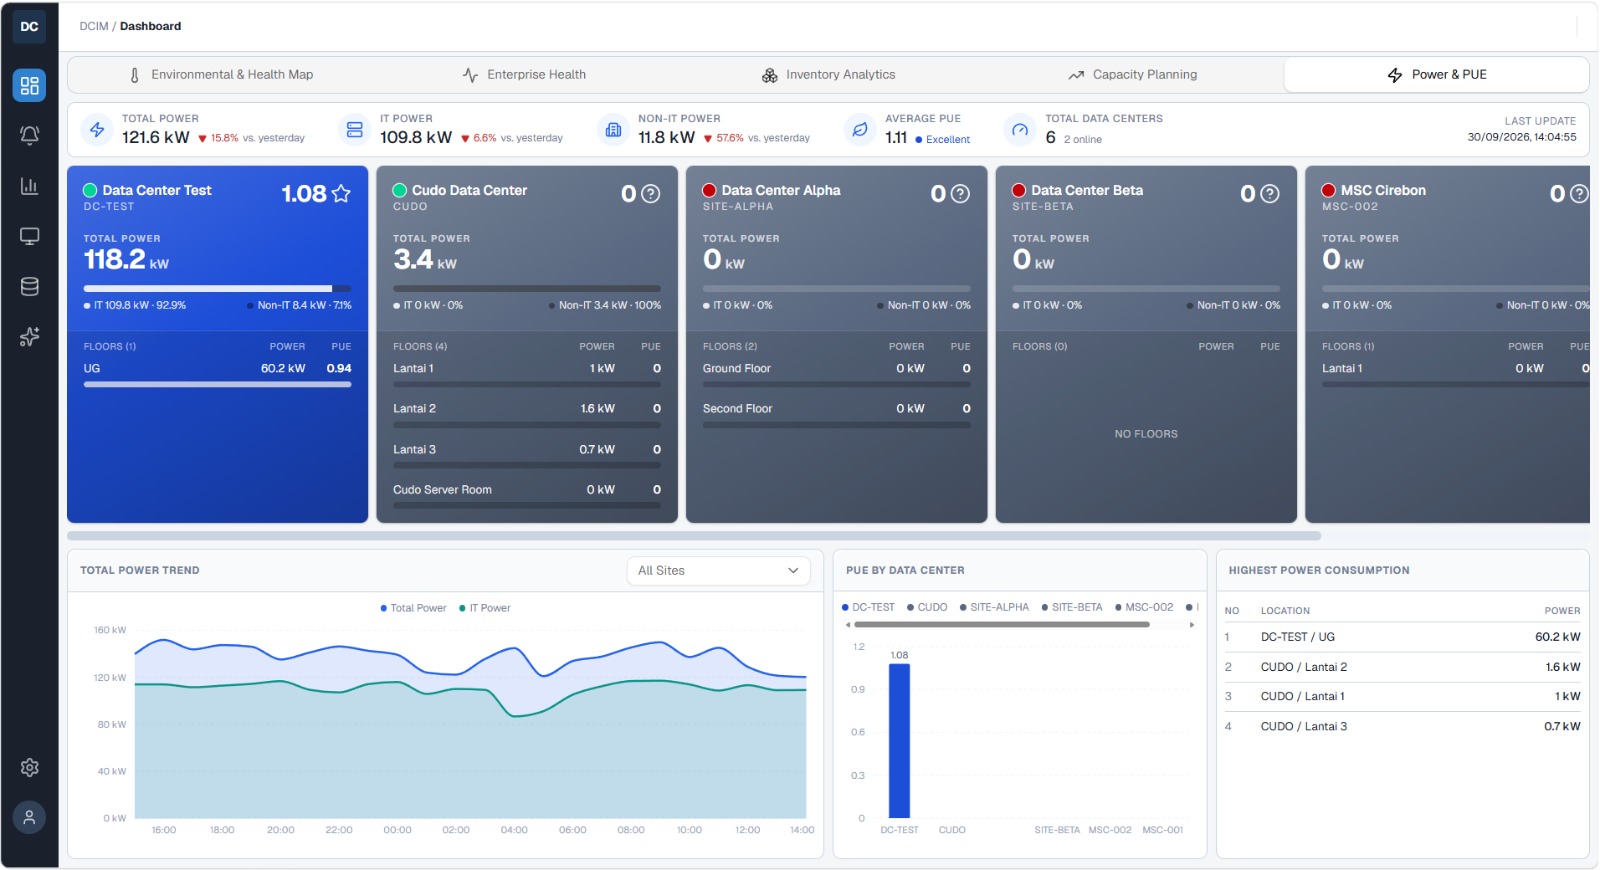Viewport: 1600px width, 870px height.
Task: Toggle MSC-002 series in PUE legend
Action: point(1144,607)
